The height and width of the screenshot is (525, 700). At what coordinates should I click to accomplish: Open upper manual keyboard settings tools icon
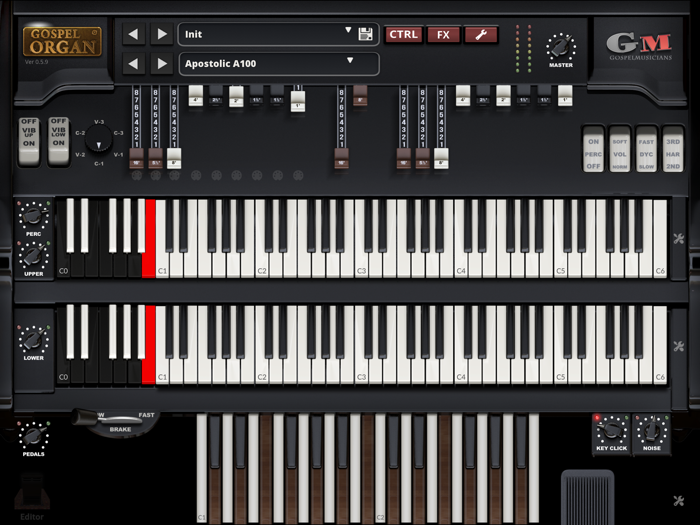679,238
